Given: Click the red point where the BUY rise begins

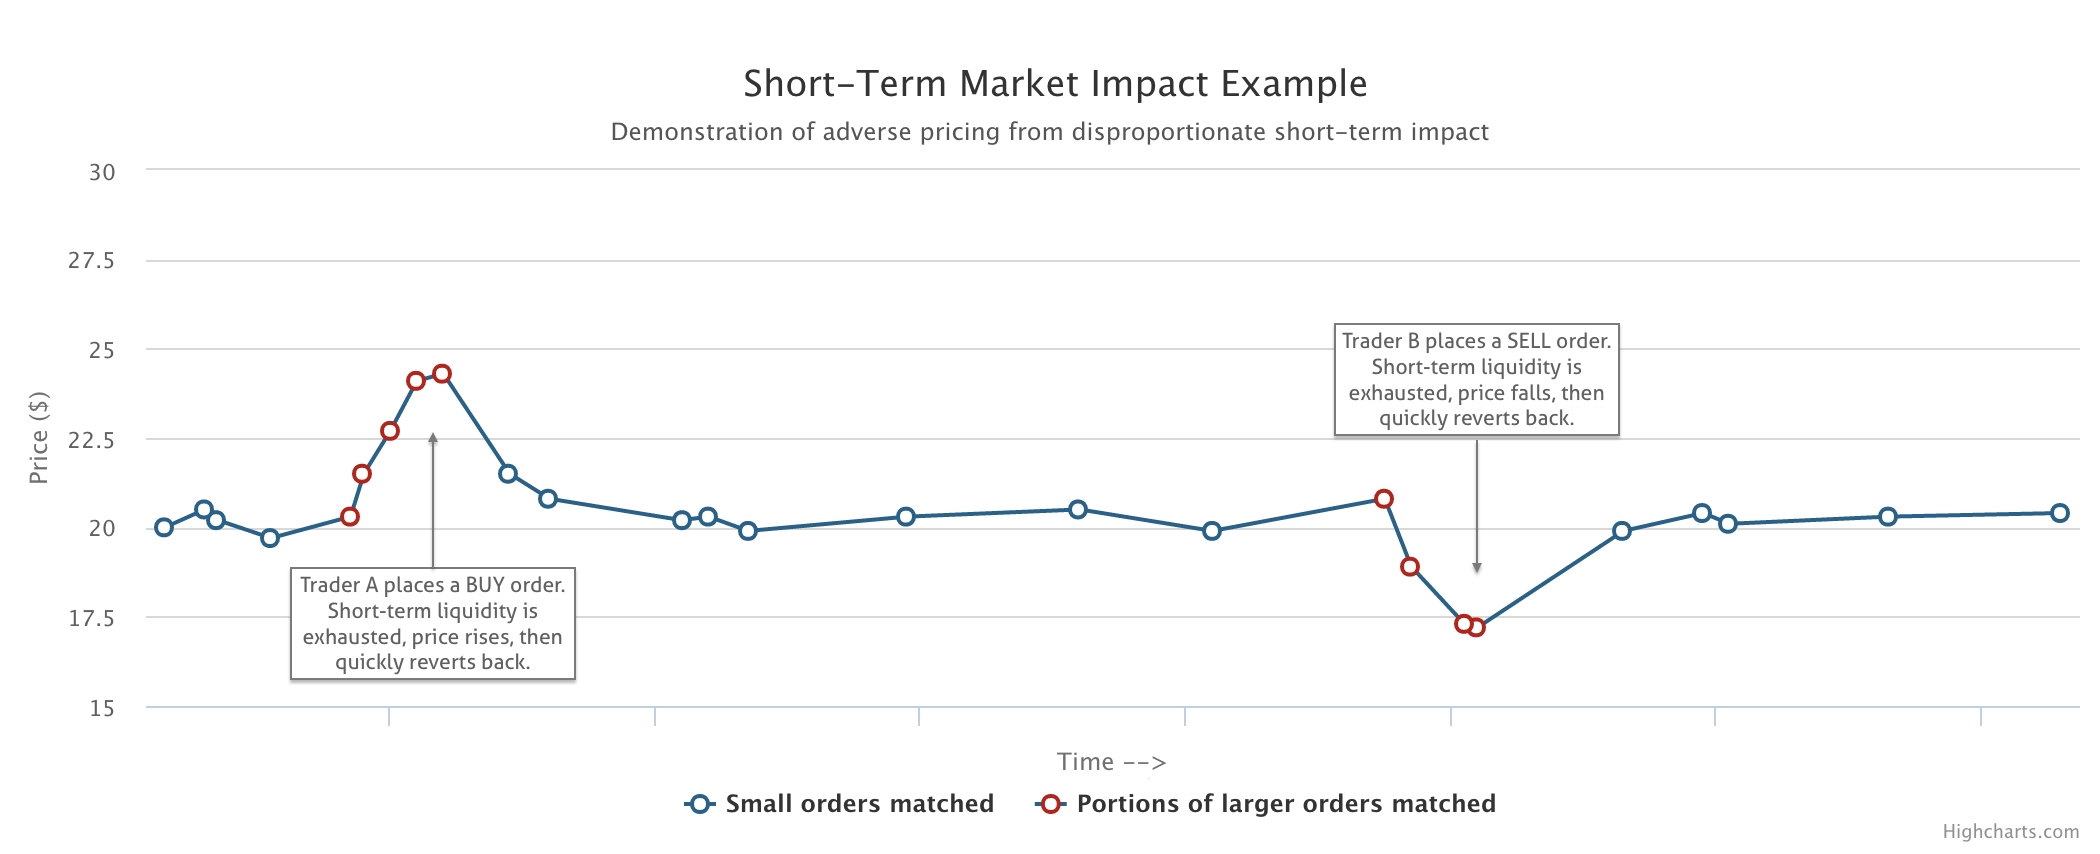Looking at the screenshot, I should click(350, 517).
